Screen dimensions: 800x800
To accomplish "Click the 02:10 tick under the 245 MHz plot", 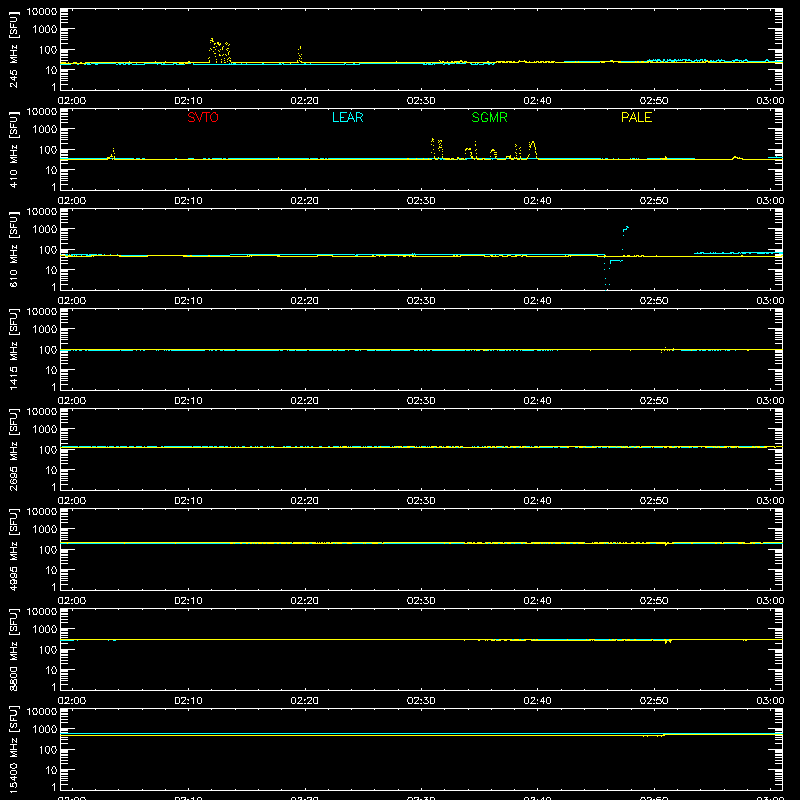I will tap(188, 101).
